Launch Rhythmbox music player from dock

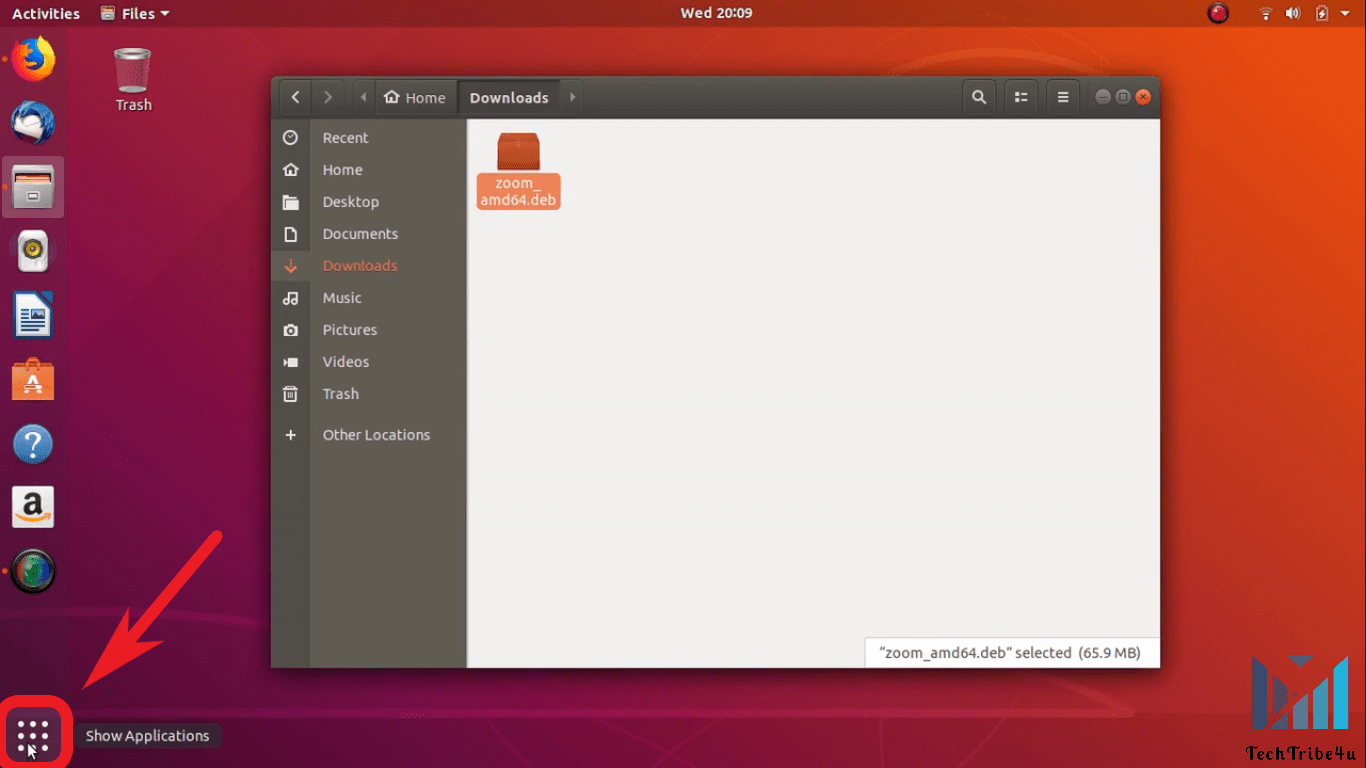click(33, 251)
